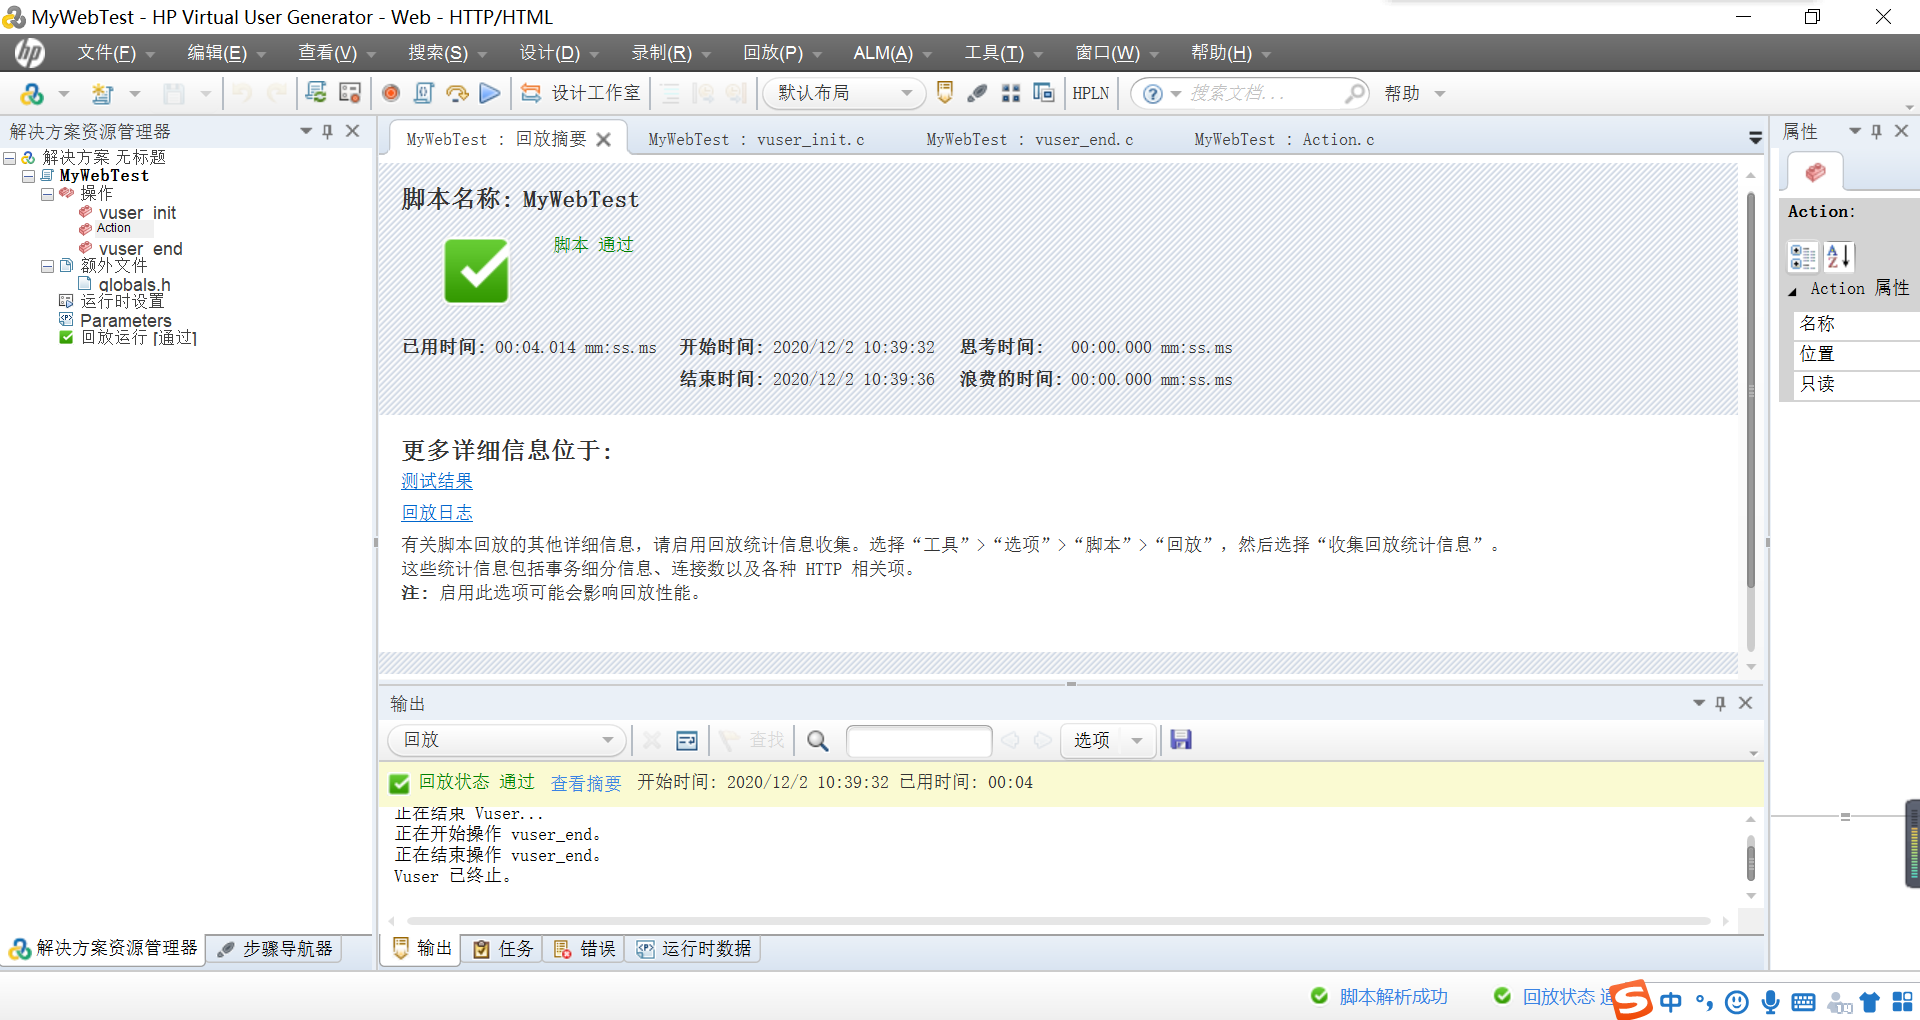Click the blue Replay play button
Viewport: 1920px width, 1020px height.
[x=490, y=93]
